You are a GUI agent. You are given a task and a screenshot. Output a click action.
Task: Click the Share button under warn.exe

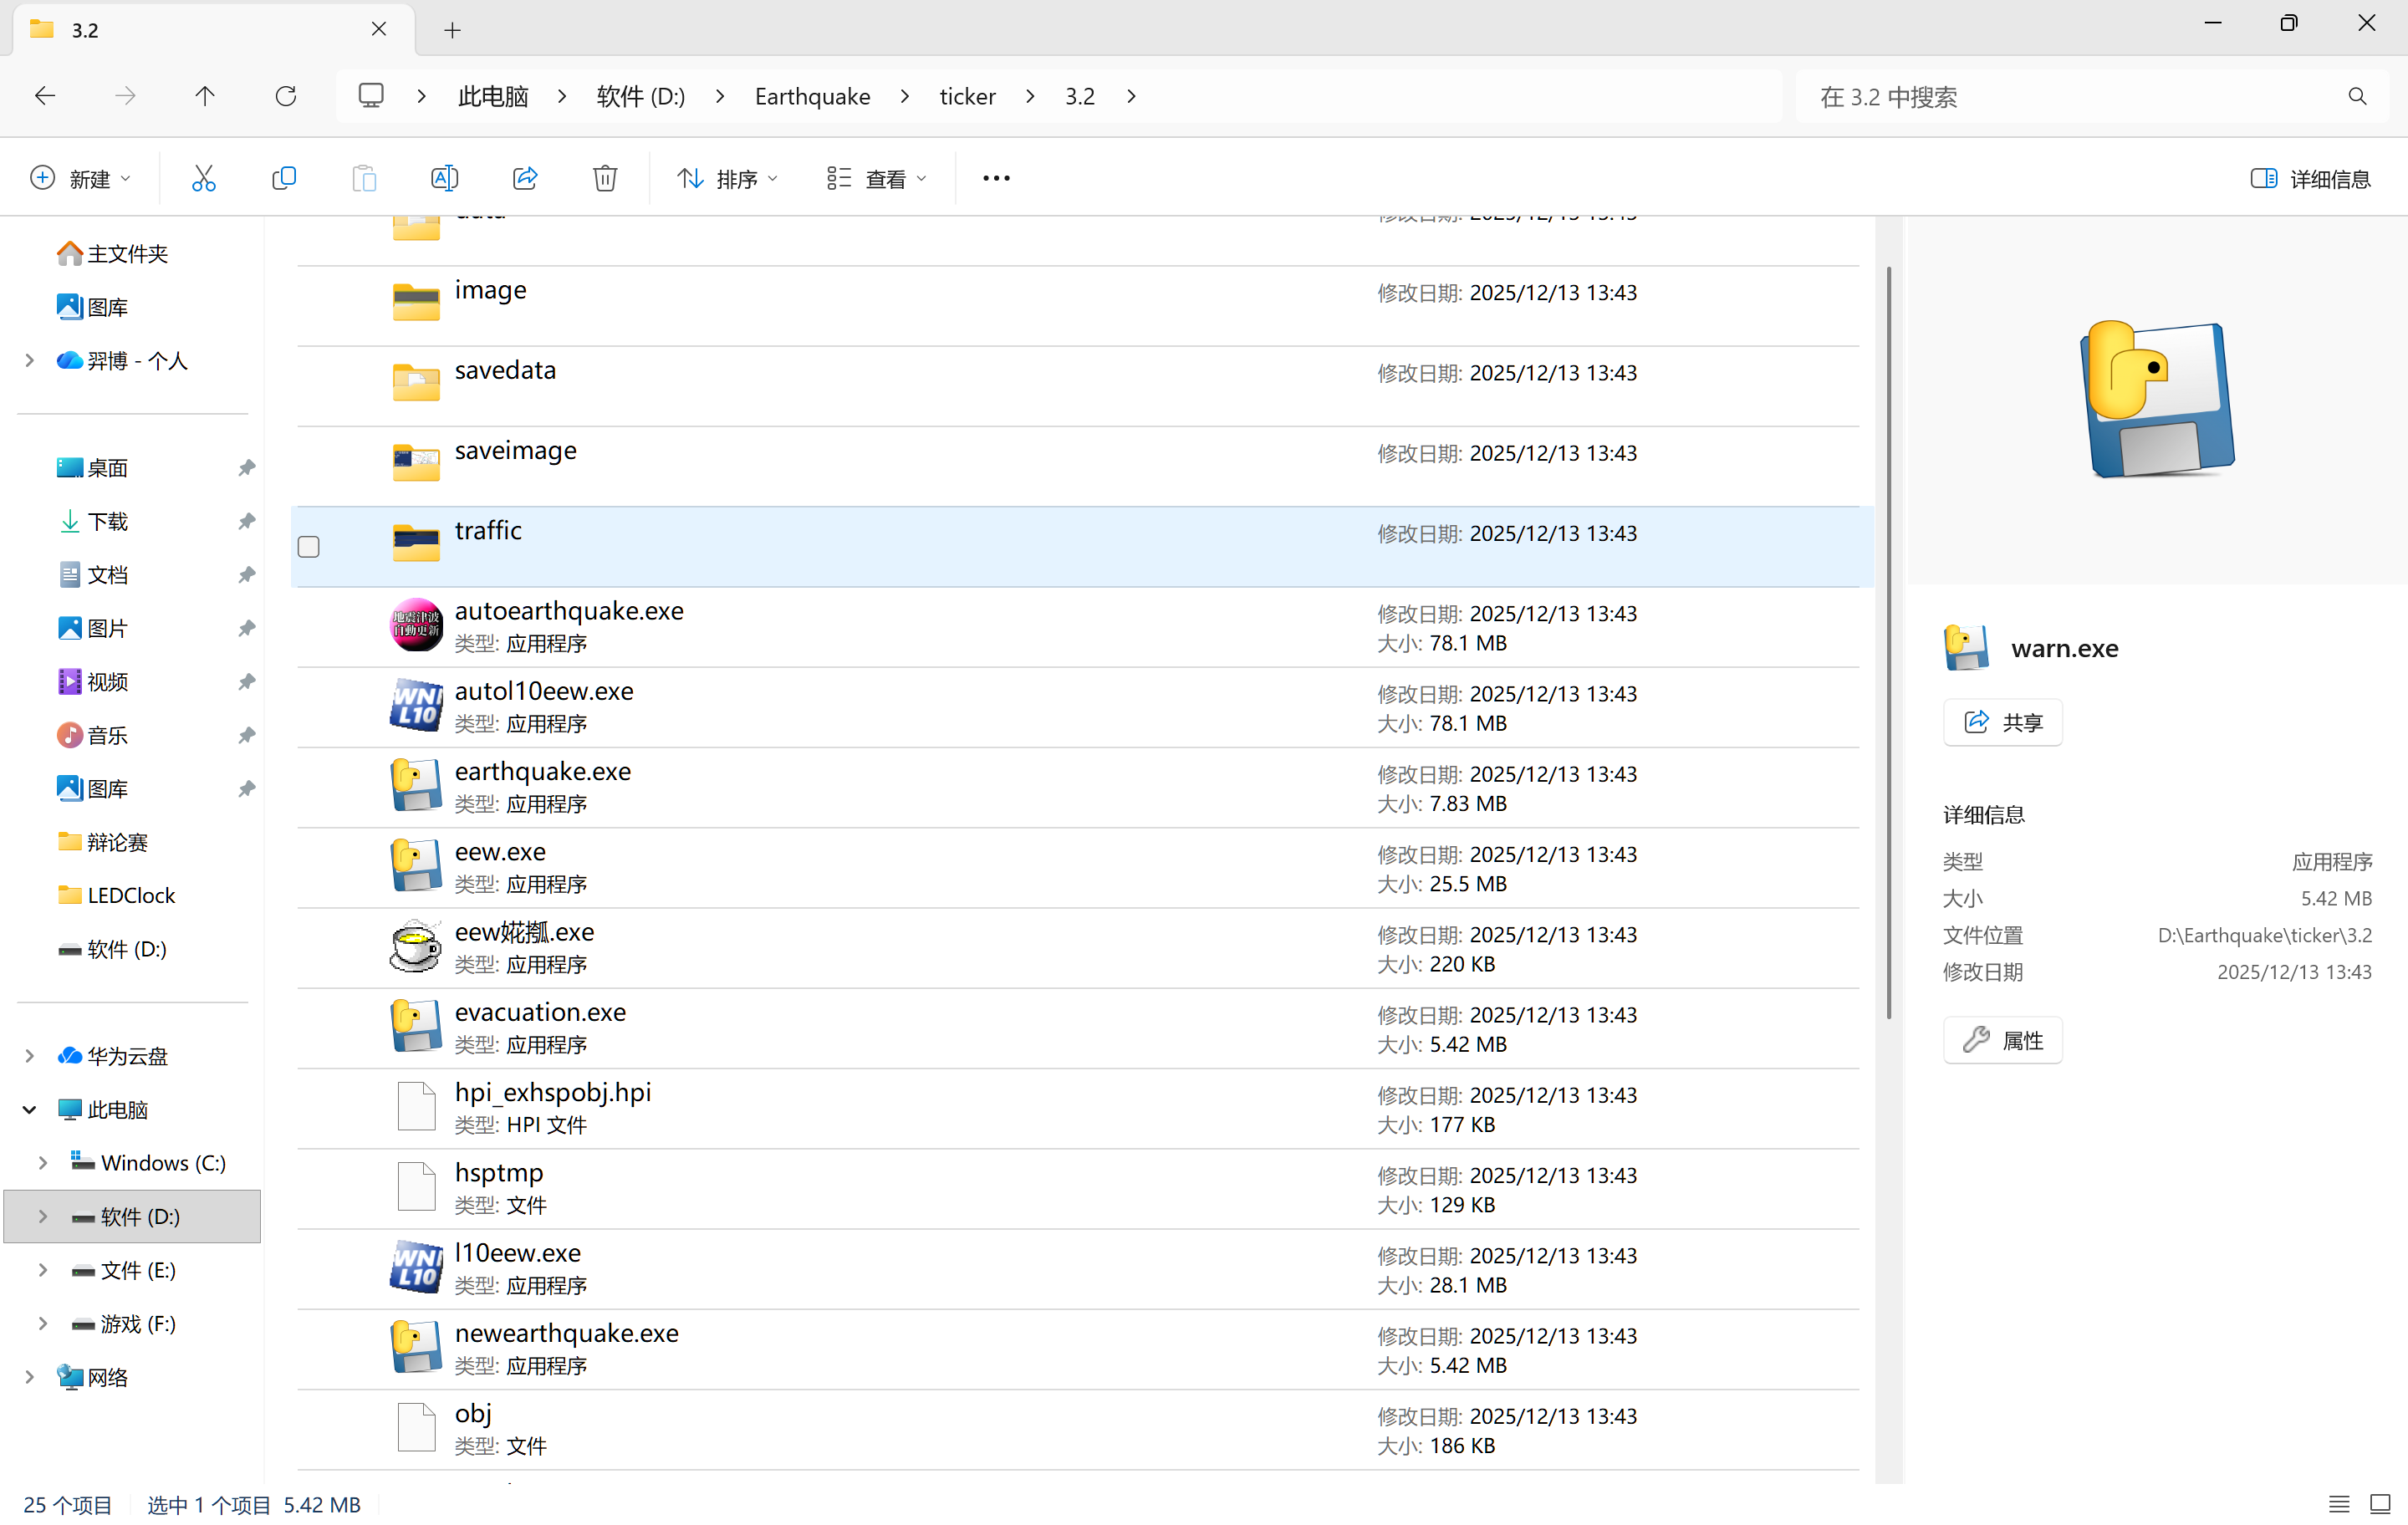[x=2003, y=722]
